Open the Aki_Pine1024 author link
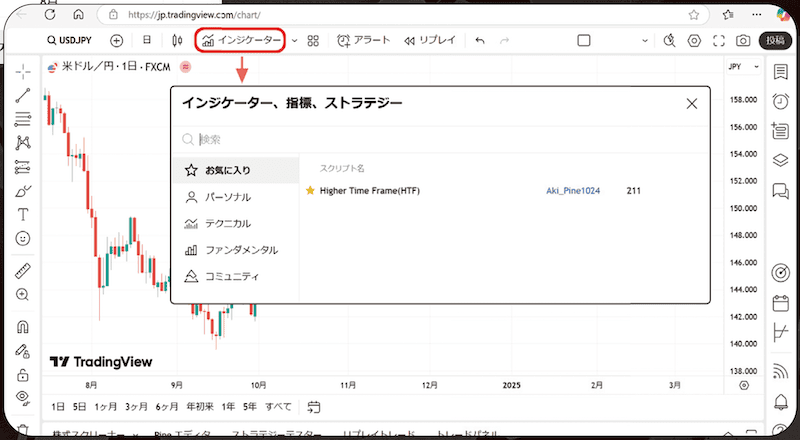The width and height of the screenshot is (800, 440). (x=572, y=190)
